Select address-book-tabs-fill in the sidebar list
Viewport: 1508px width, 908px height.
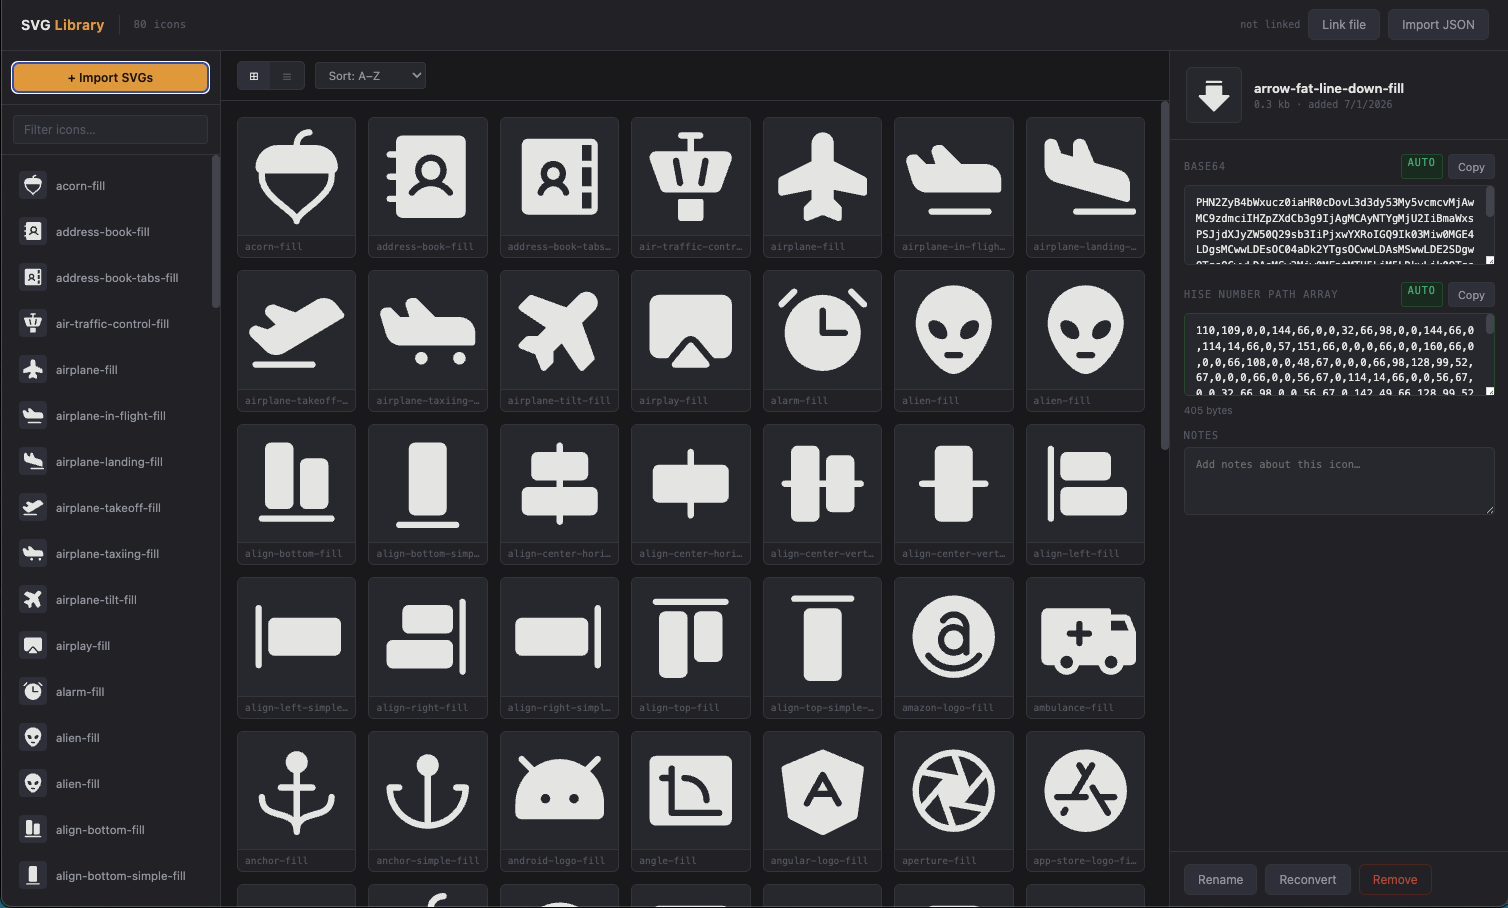[110, 277]
